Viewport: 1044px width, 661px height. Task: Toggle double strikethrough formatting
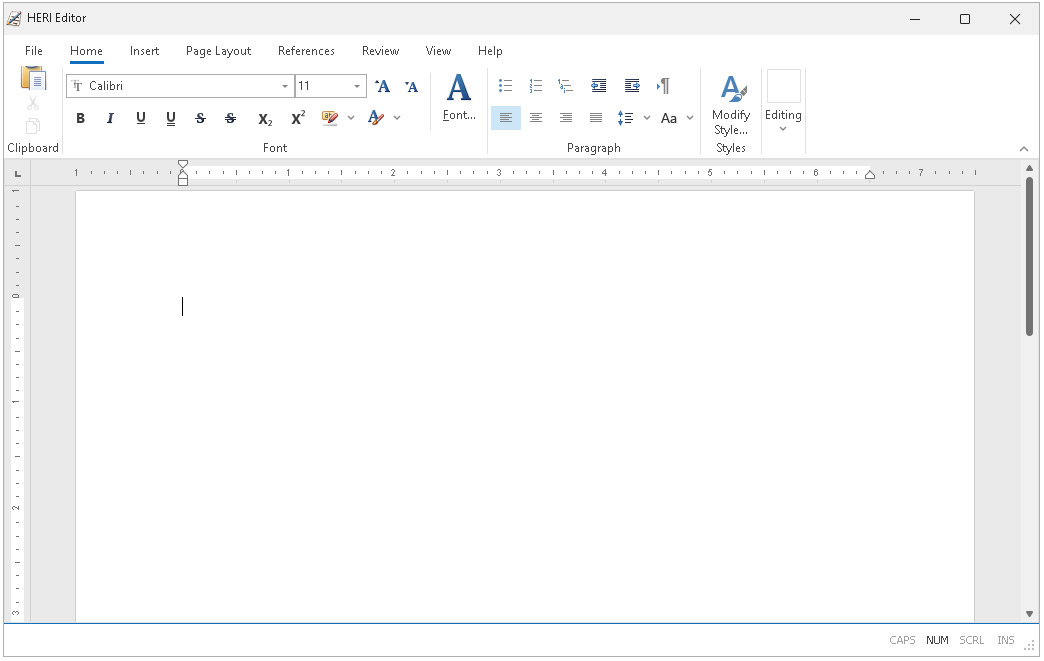230,118
